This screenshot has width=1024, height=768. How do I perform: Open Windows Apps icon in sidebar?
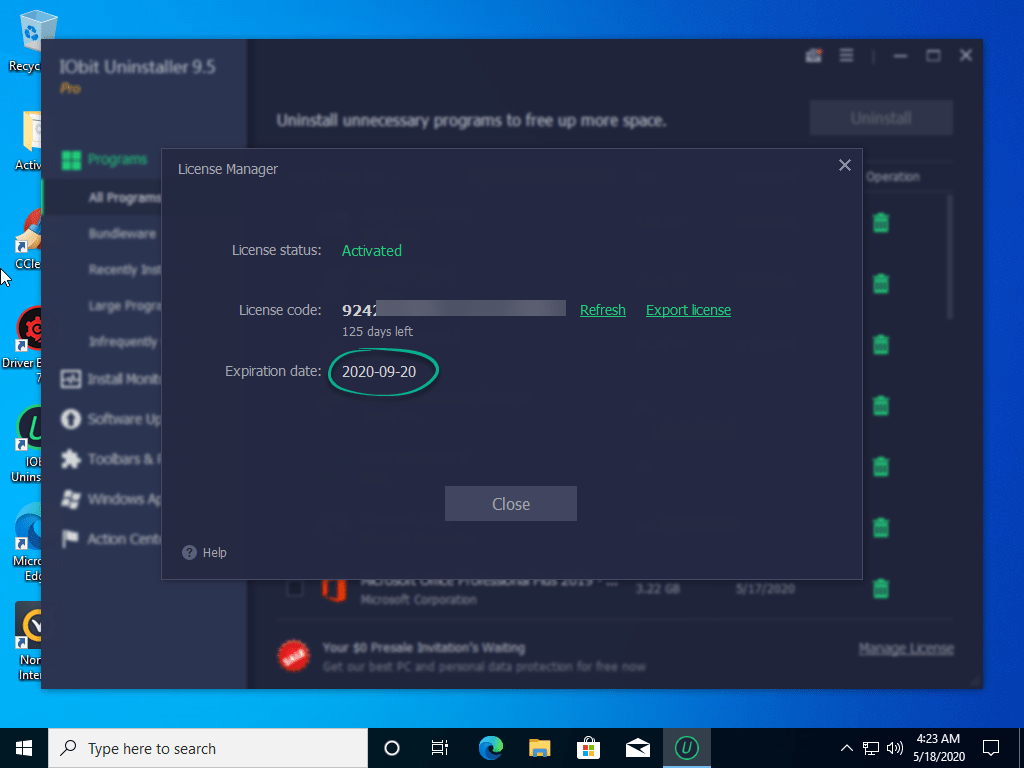pyautogui.click(x=71, y=500)
